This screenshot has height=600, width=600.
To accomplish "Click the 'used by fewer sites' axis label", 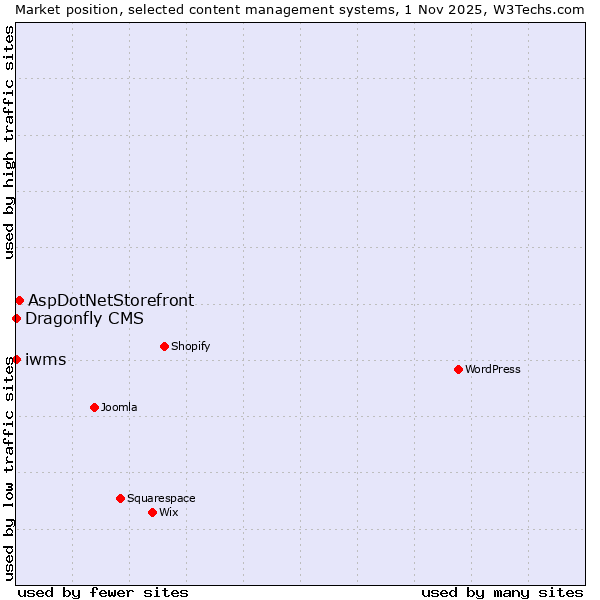I will point(103,592).
